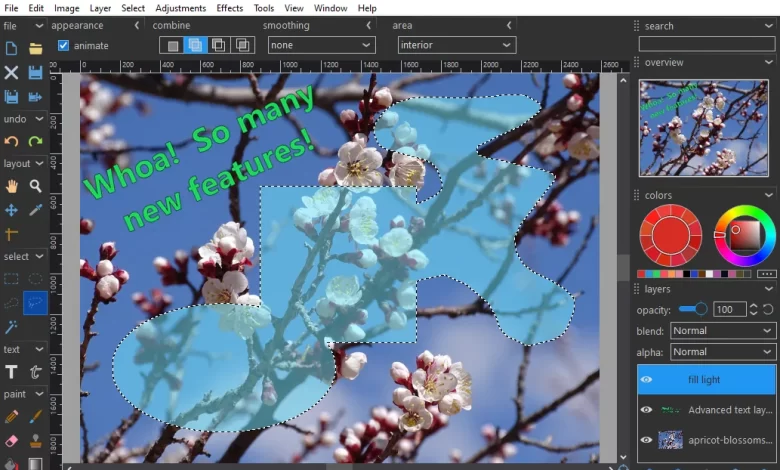The width and height of the screenshot is (780, 470).
Task: Collapse the undo toolbox section
Action: 39,119
